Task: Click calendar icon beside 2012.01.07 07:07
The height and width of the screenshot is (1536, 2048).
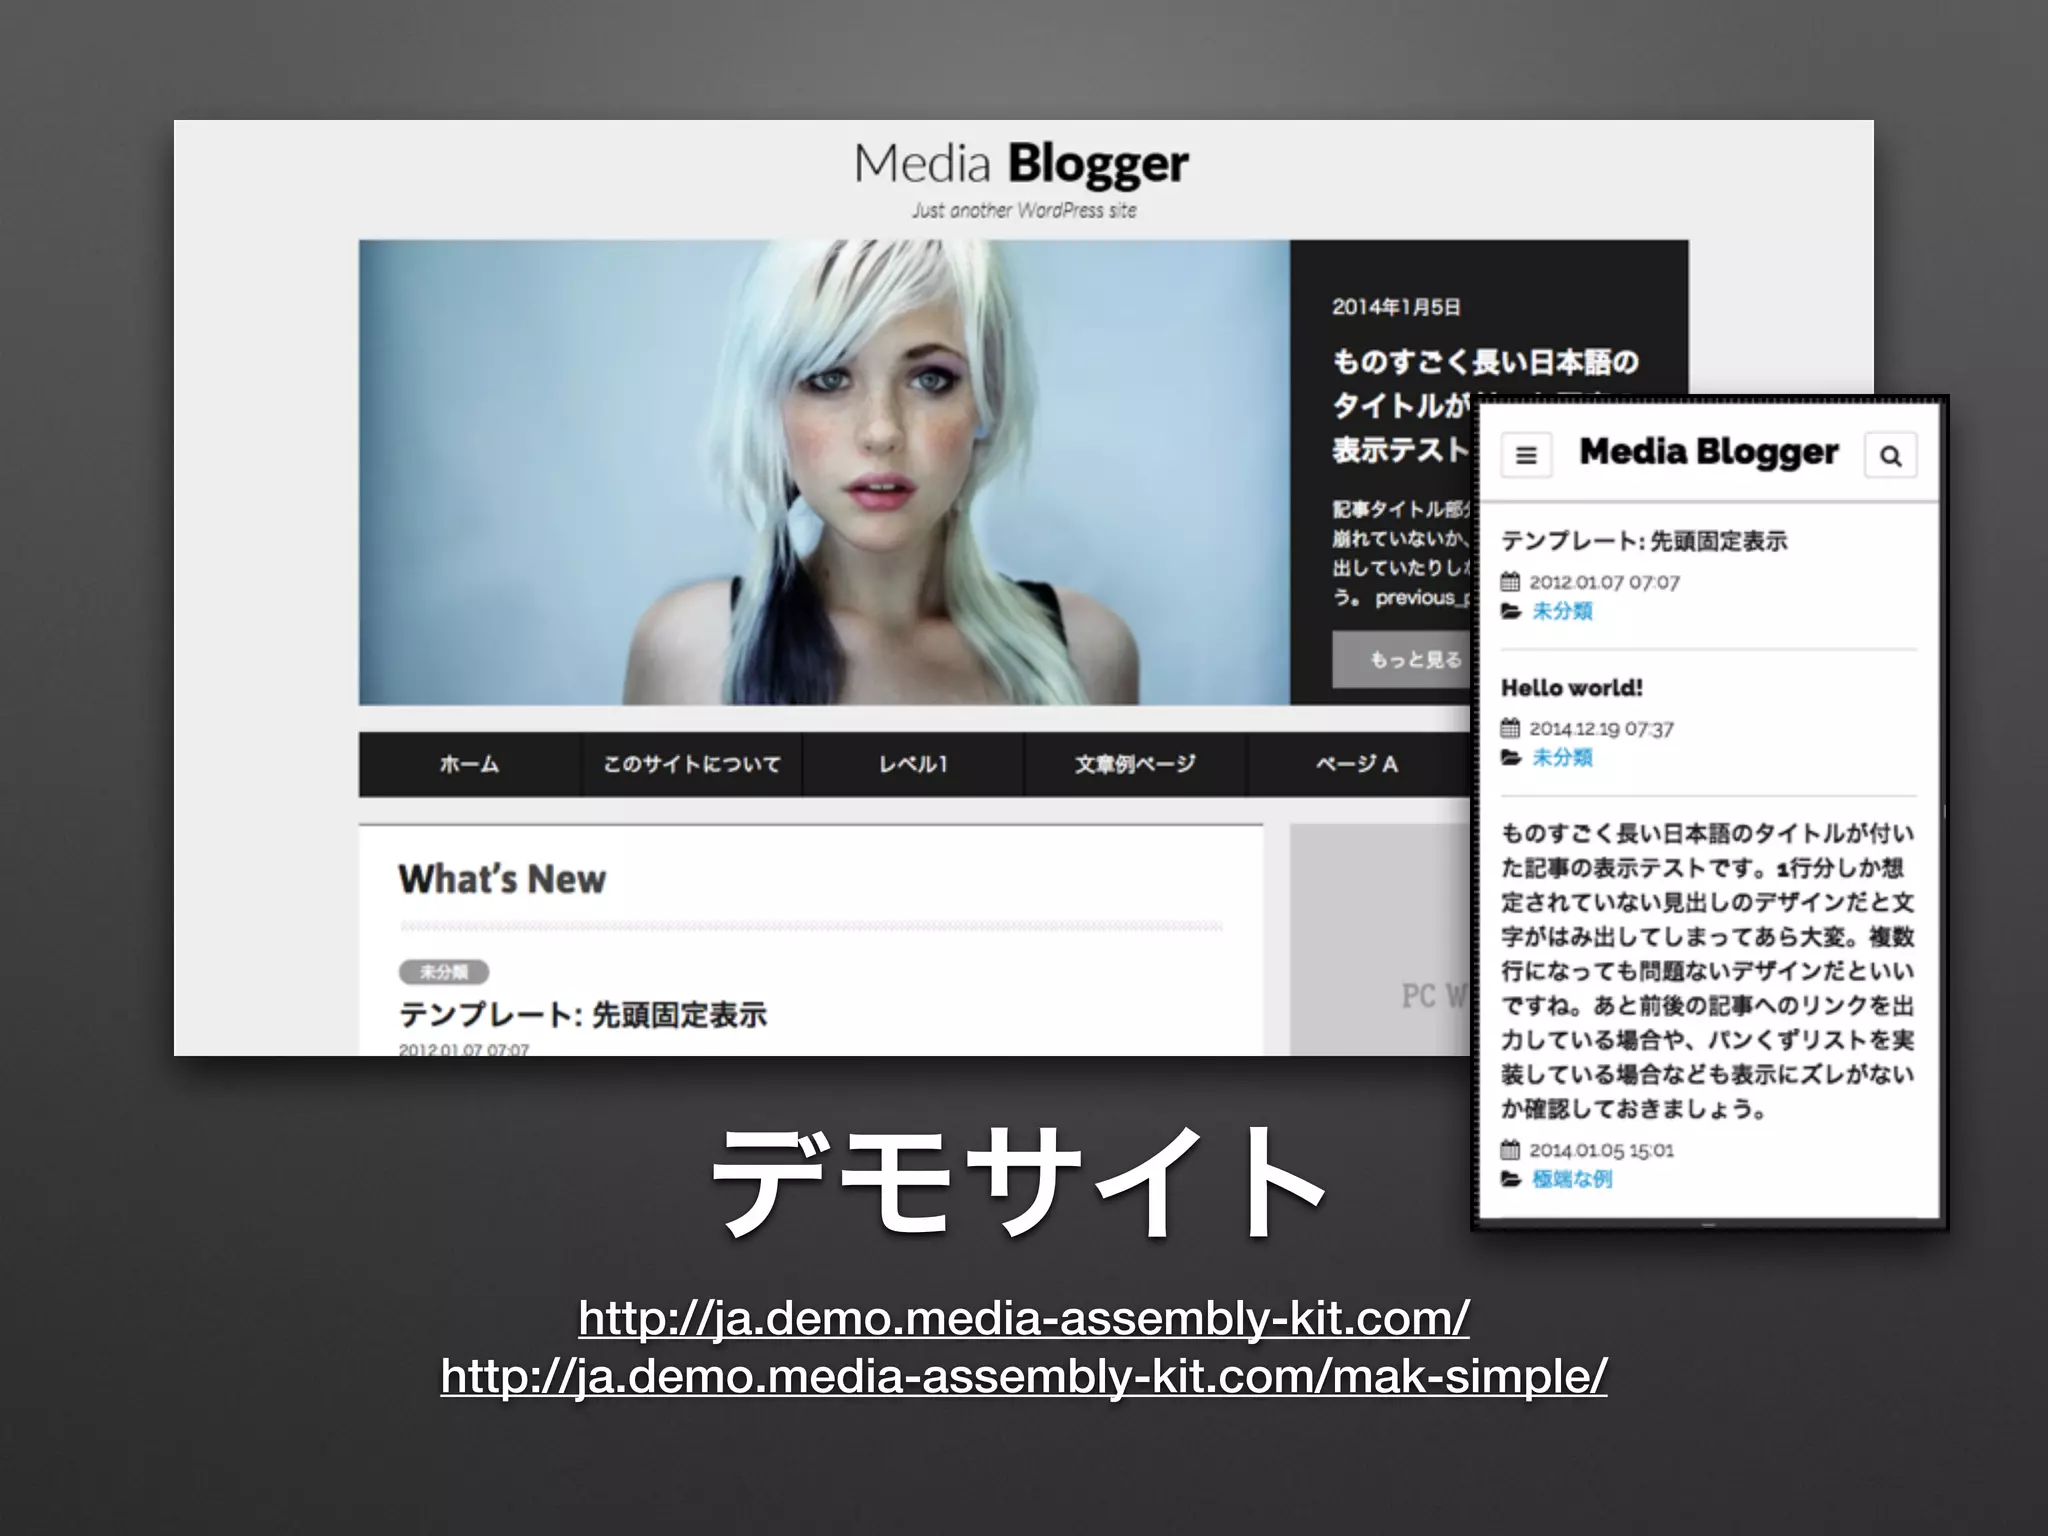Action: (x=1510, y=582)
